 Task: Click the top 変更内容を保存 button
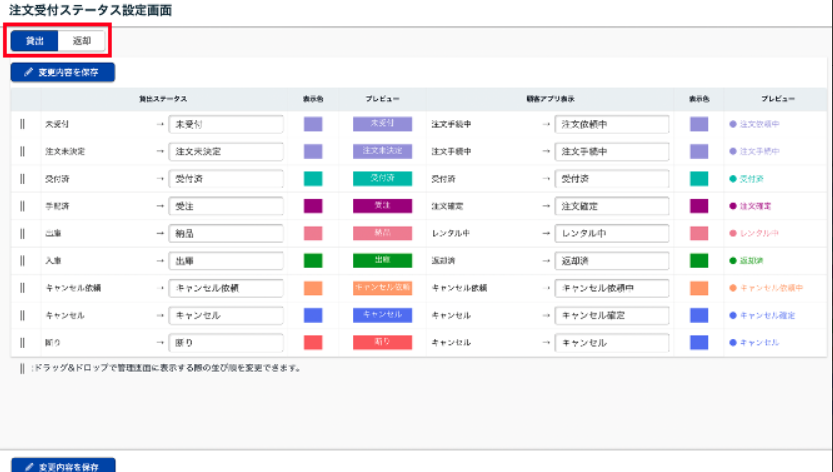(63, 72)
